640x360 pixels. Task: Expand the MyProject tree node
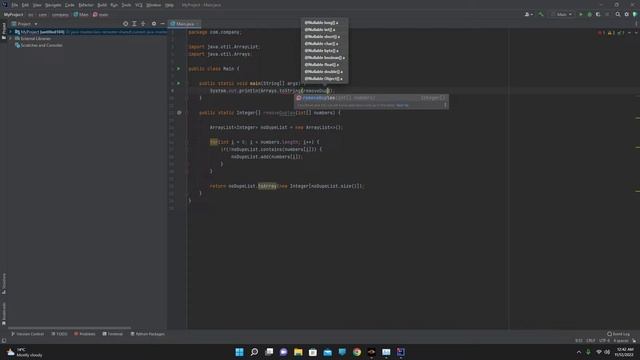click(11, 32)
